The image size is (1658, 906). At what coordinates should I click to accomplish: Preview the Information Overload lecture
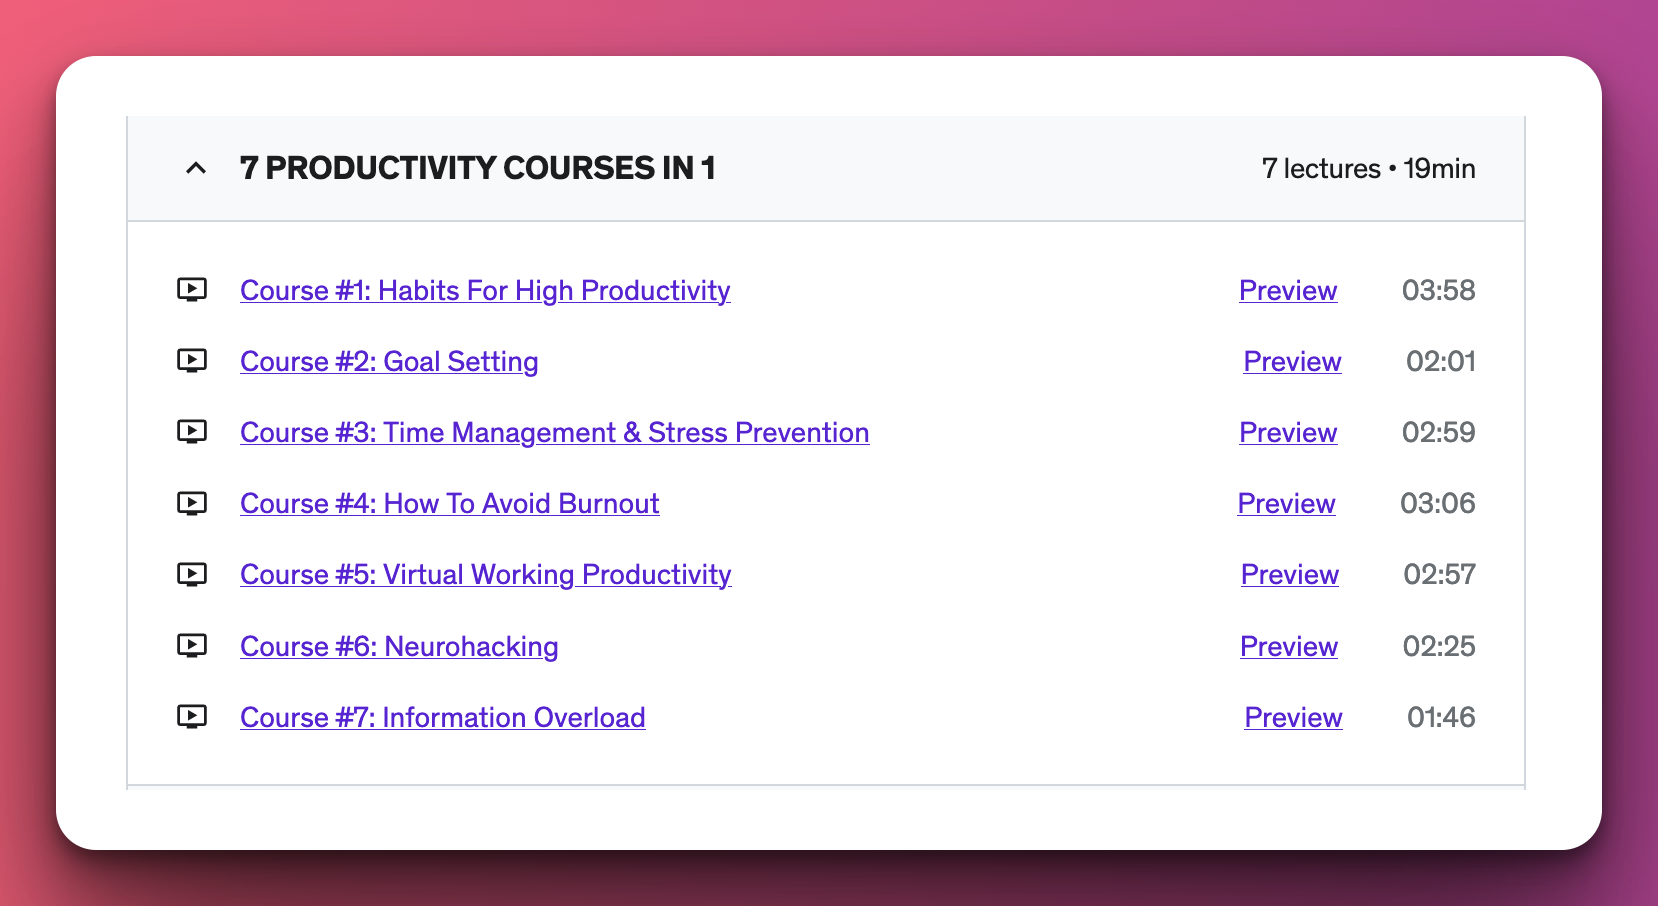coord(1293,718)
